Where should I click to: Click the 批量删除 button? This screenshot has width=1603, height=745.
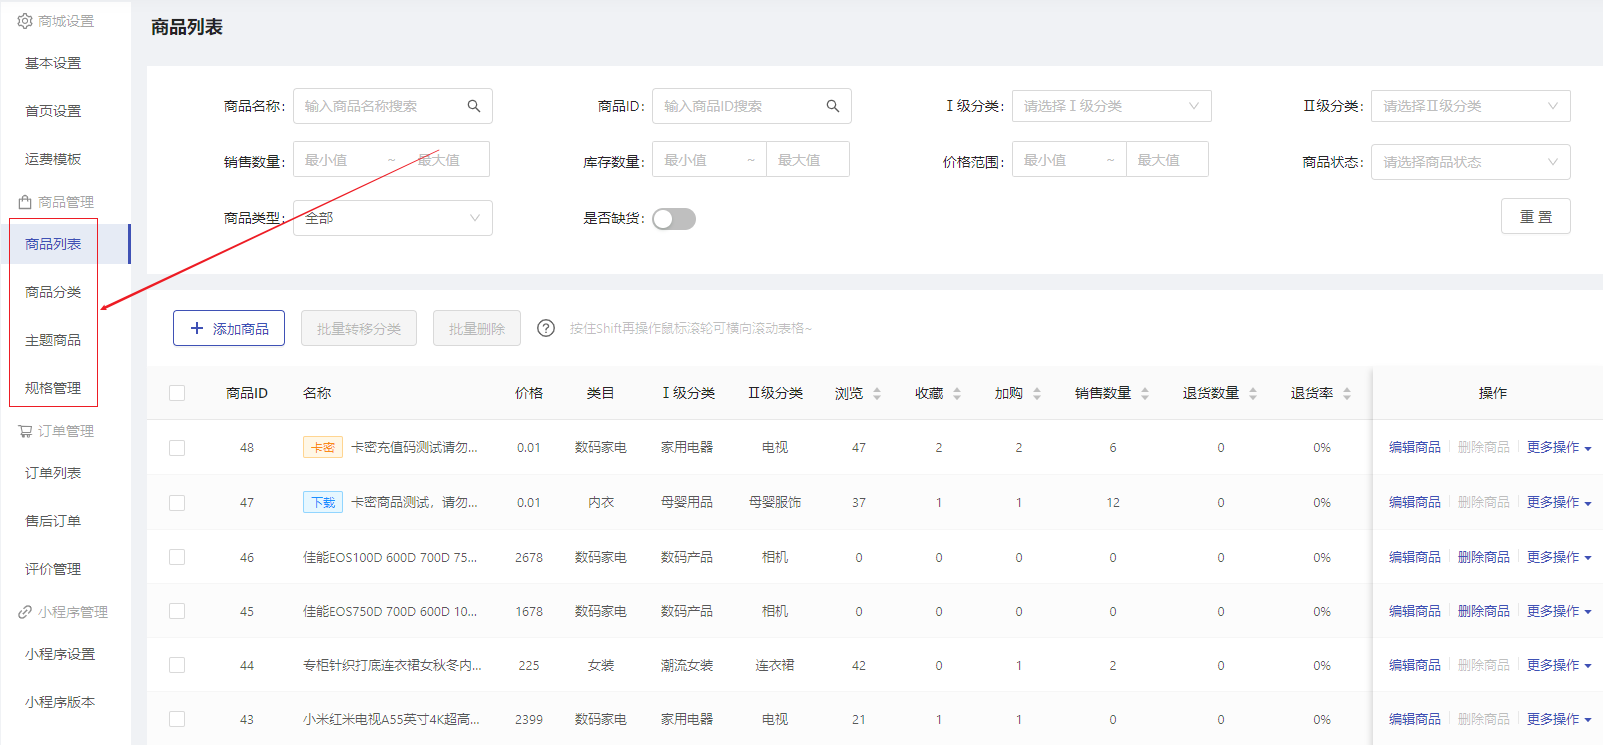(477, 328)
